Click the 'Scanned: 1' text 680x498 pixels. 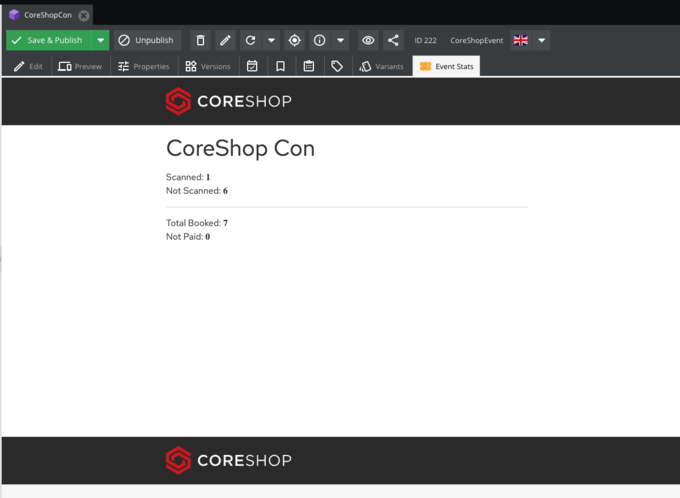pyautogui.click(x=188, y=177)
